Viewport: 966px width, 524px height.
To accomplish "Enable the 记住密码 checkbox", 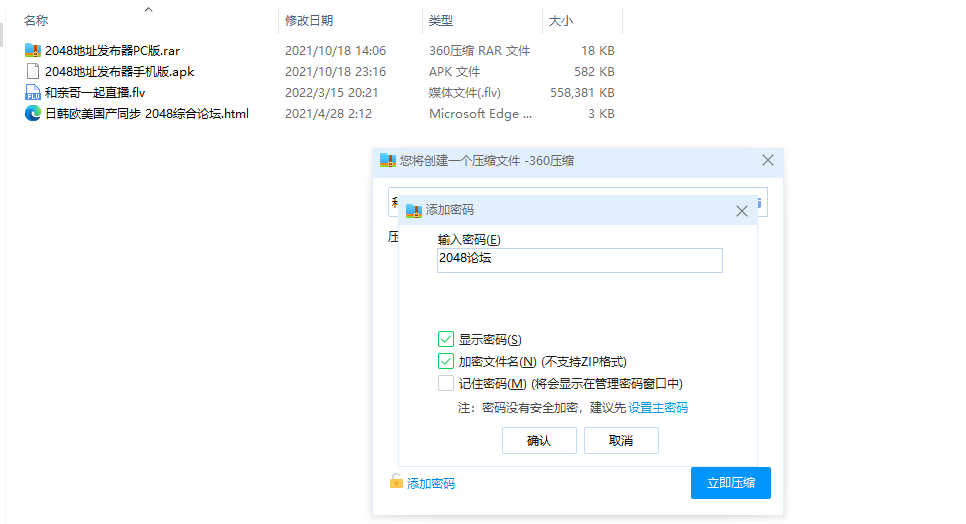I will point(446,383).
